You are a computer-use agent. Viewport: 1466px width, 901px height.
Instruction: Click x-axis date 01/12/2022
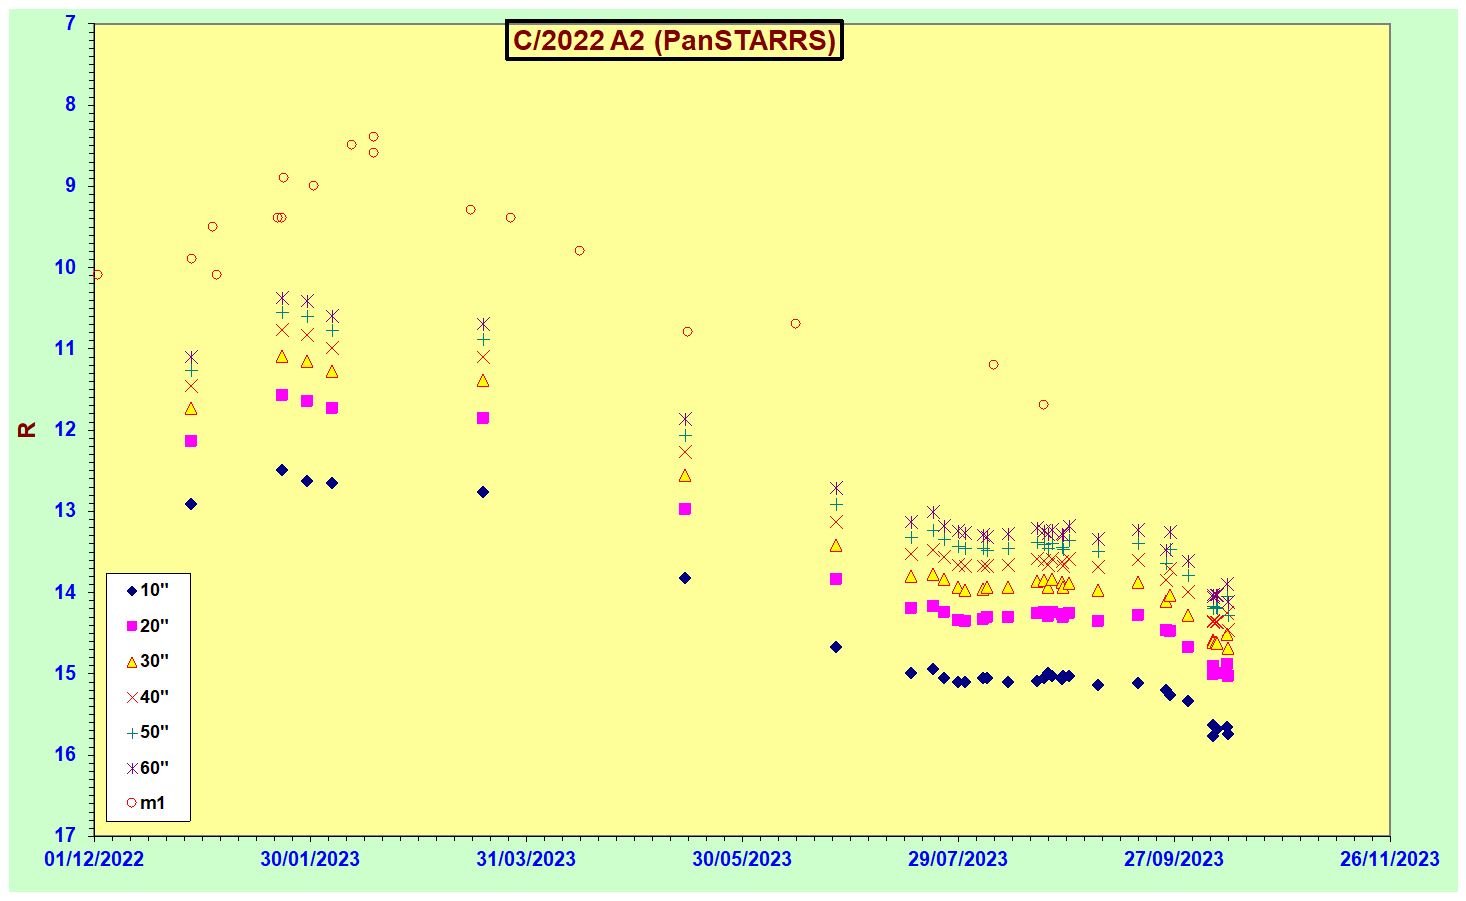pyautogui.click(x=94, y=859)
